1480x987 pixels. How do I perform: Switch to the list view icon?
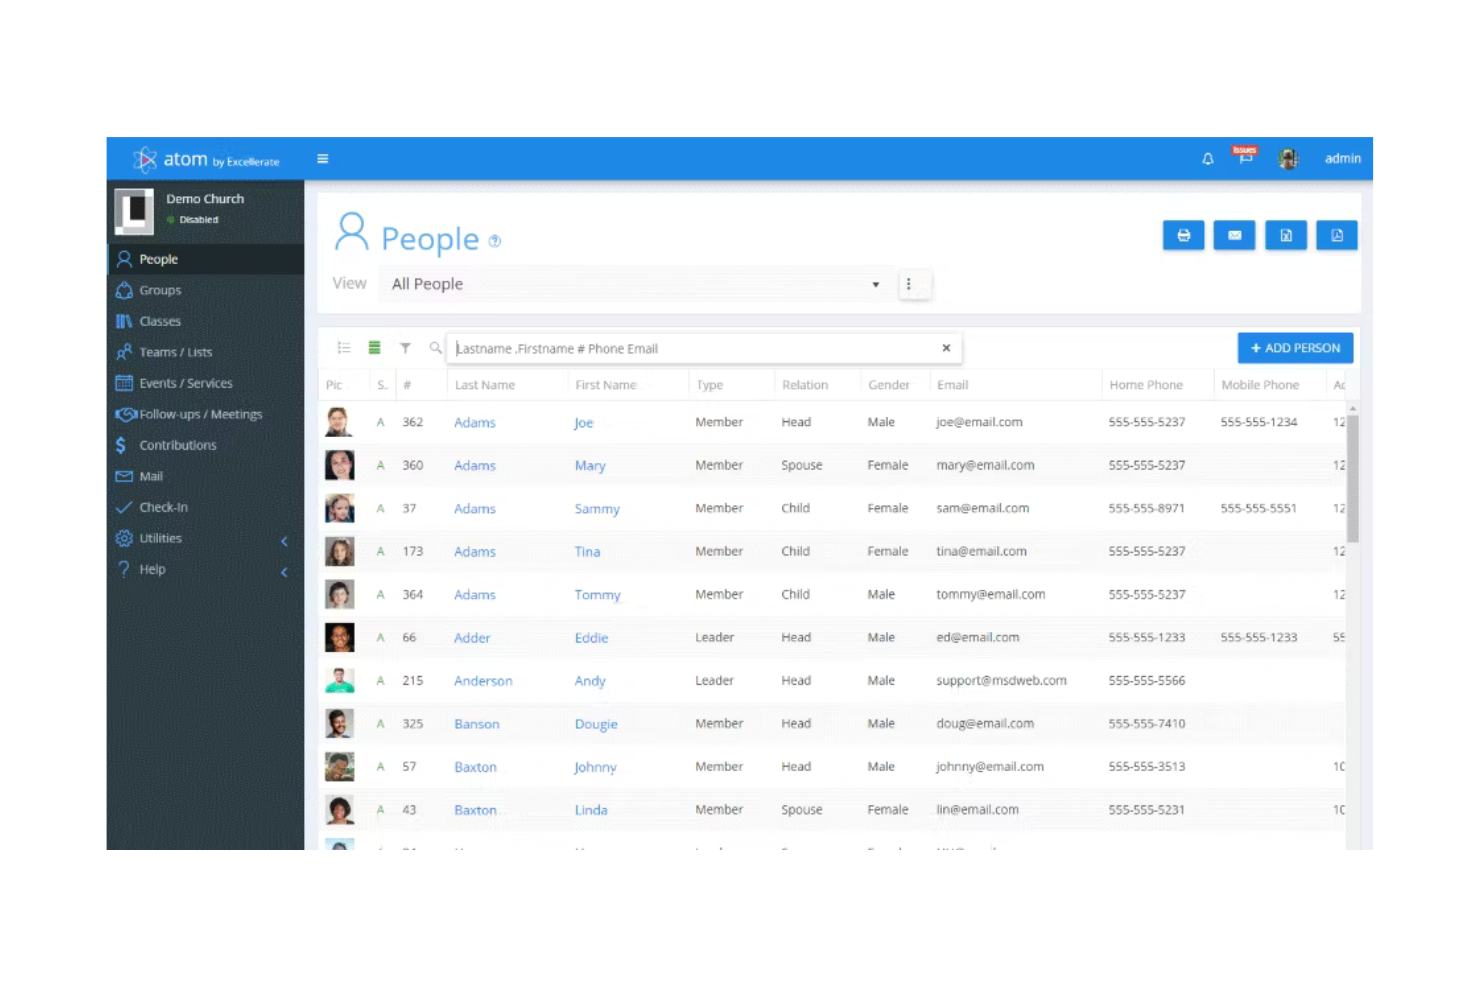pyautogui.click(x=344, y=348)
